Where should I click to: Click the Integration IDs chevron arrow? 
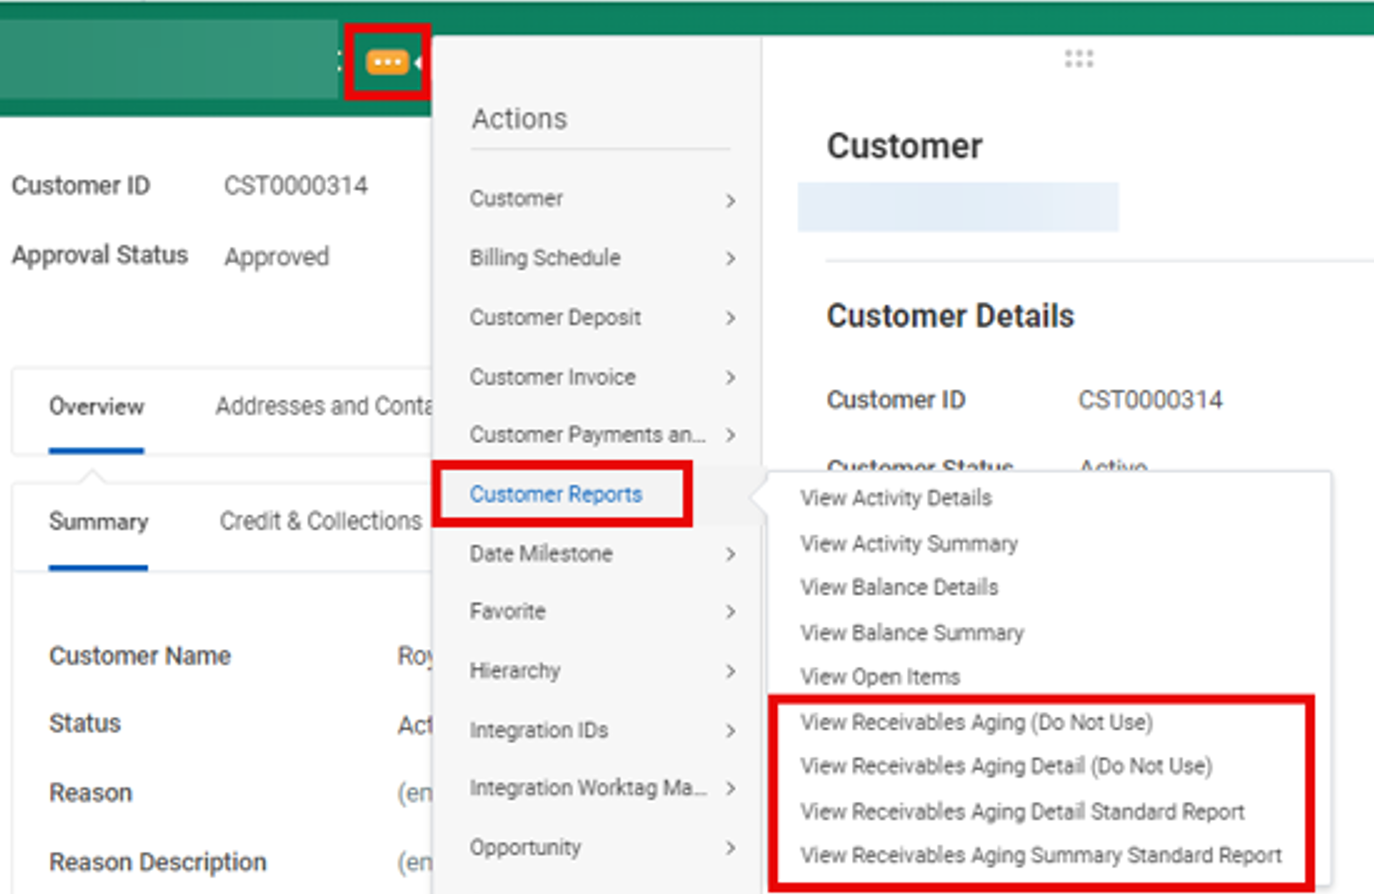730,731
